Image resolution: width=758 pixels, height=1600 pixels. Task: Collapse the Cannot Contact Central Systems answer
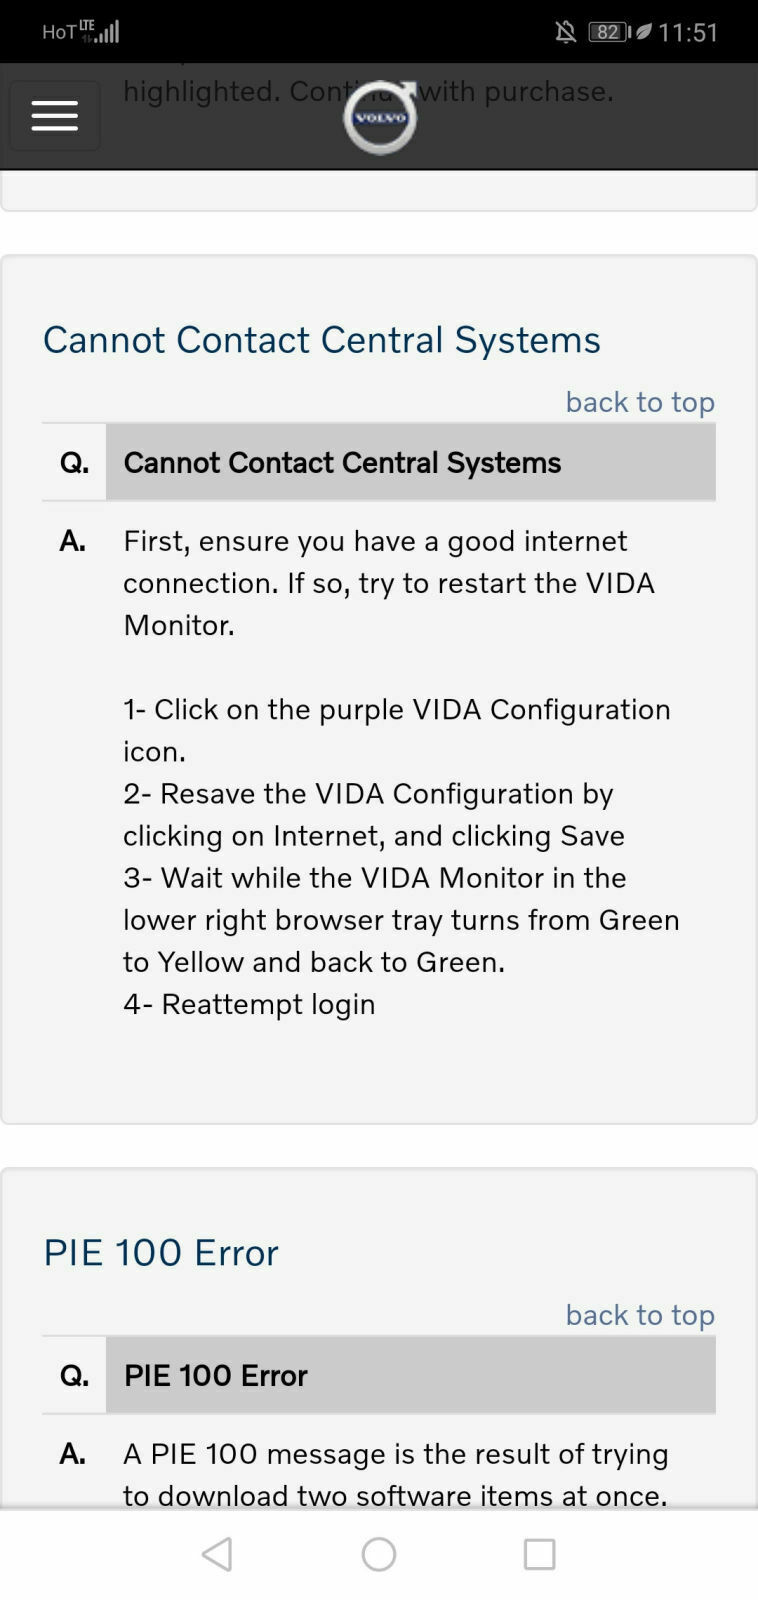coord(342,462)
